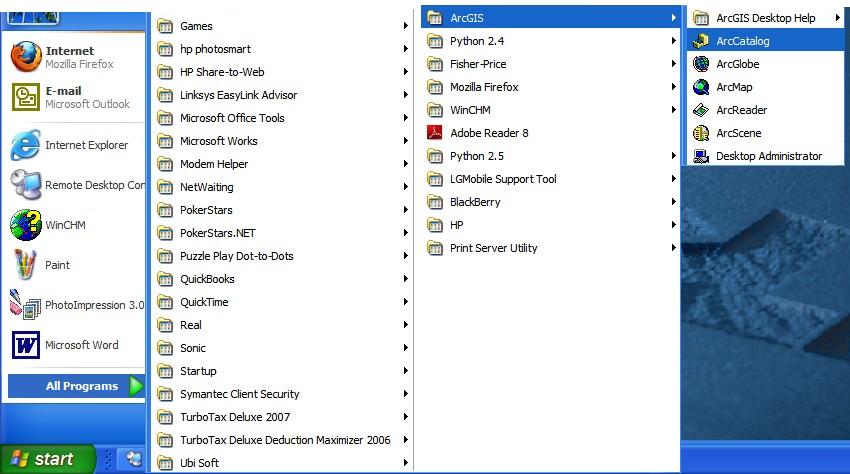The image size is (850, 474).
Task: Expand the Python 2.4 submenu arrow
Action: (673, 41)
